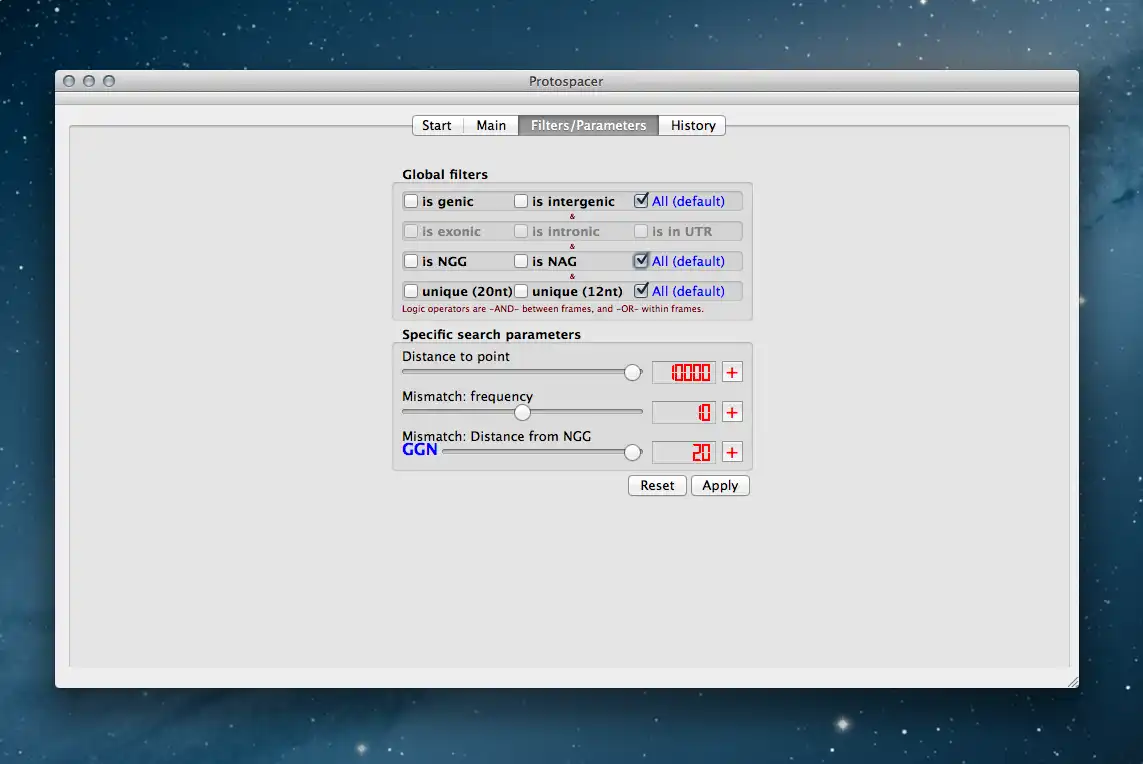Switch to the Start tab

[437, 125]
